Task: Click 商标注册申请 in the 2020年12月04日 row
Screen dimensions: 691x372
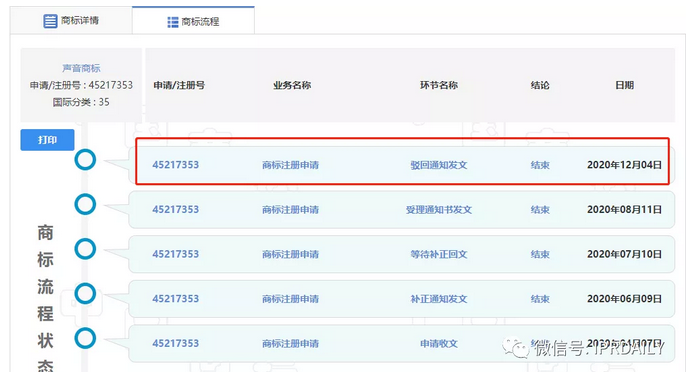Action: (x=290, y=165)
